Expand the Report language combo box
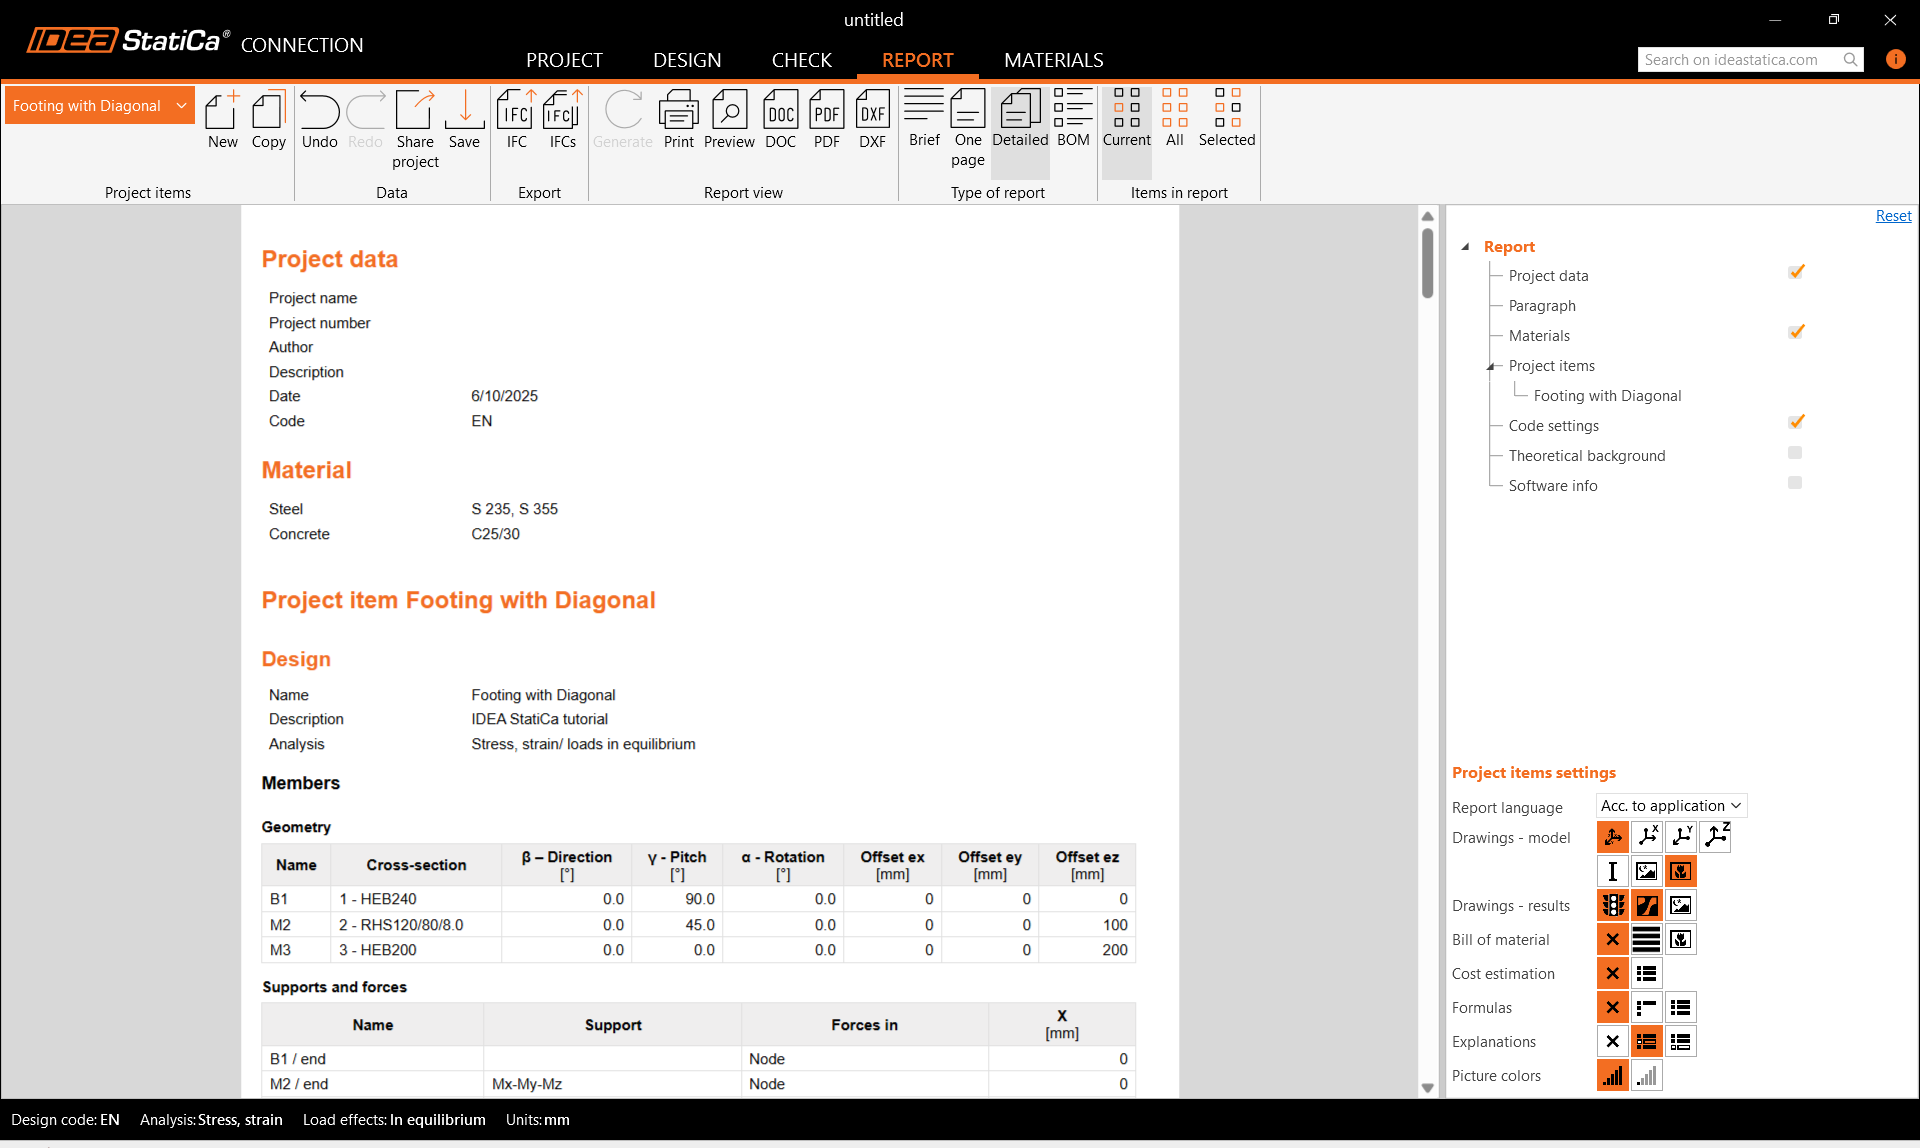The image size is (1920, 1148). (1671, 806)
